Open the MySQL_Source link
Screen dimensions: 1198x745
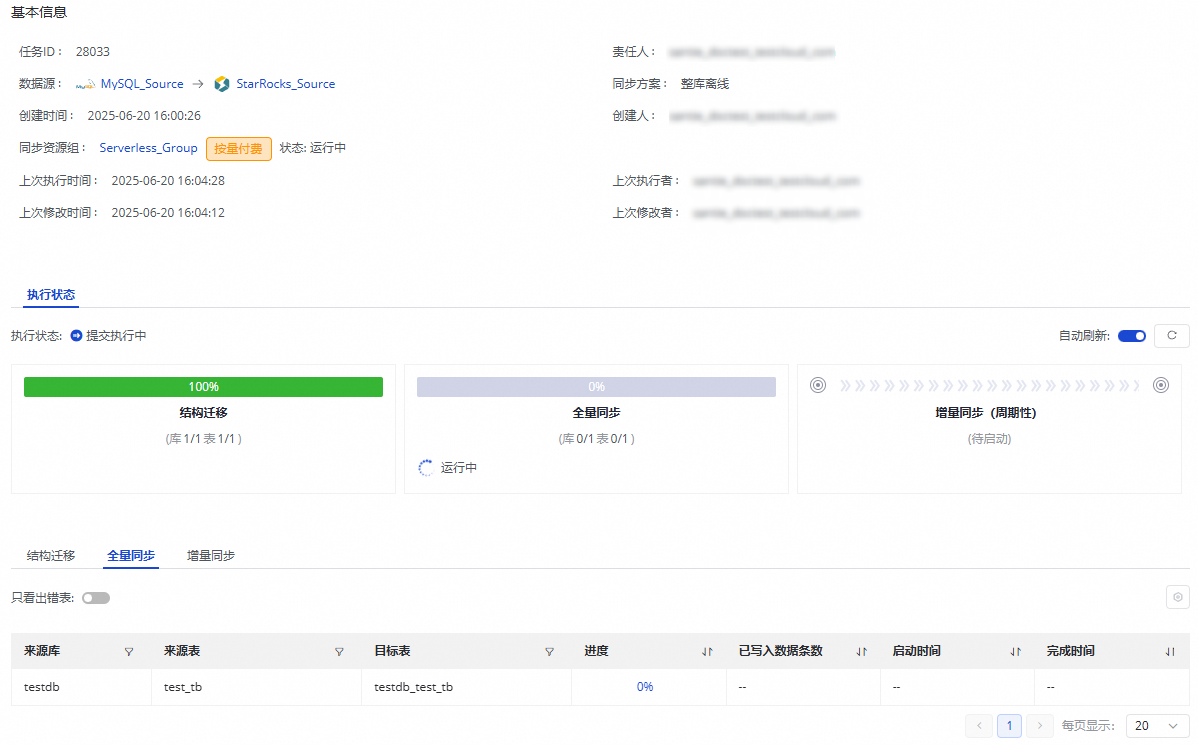pyautogui.click(x=142, y=84)
